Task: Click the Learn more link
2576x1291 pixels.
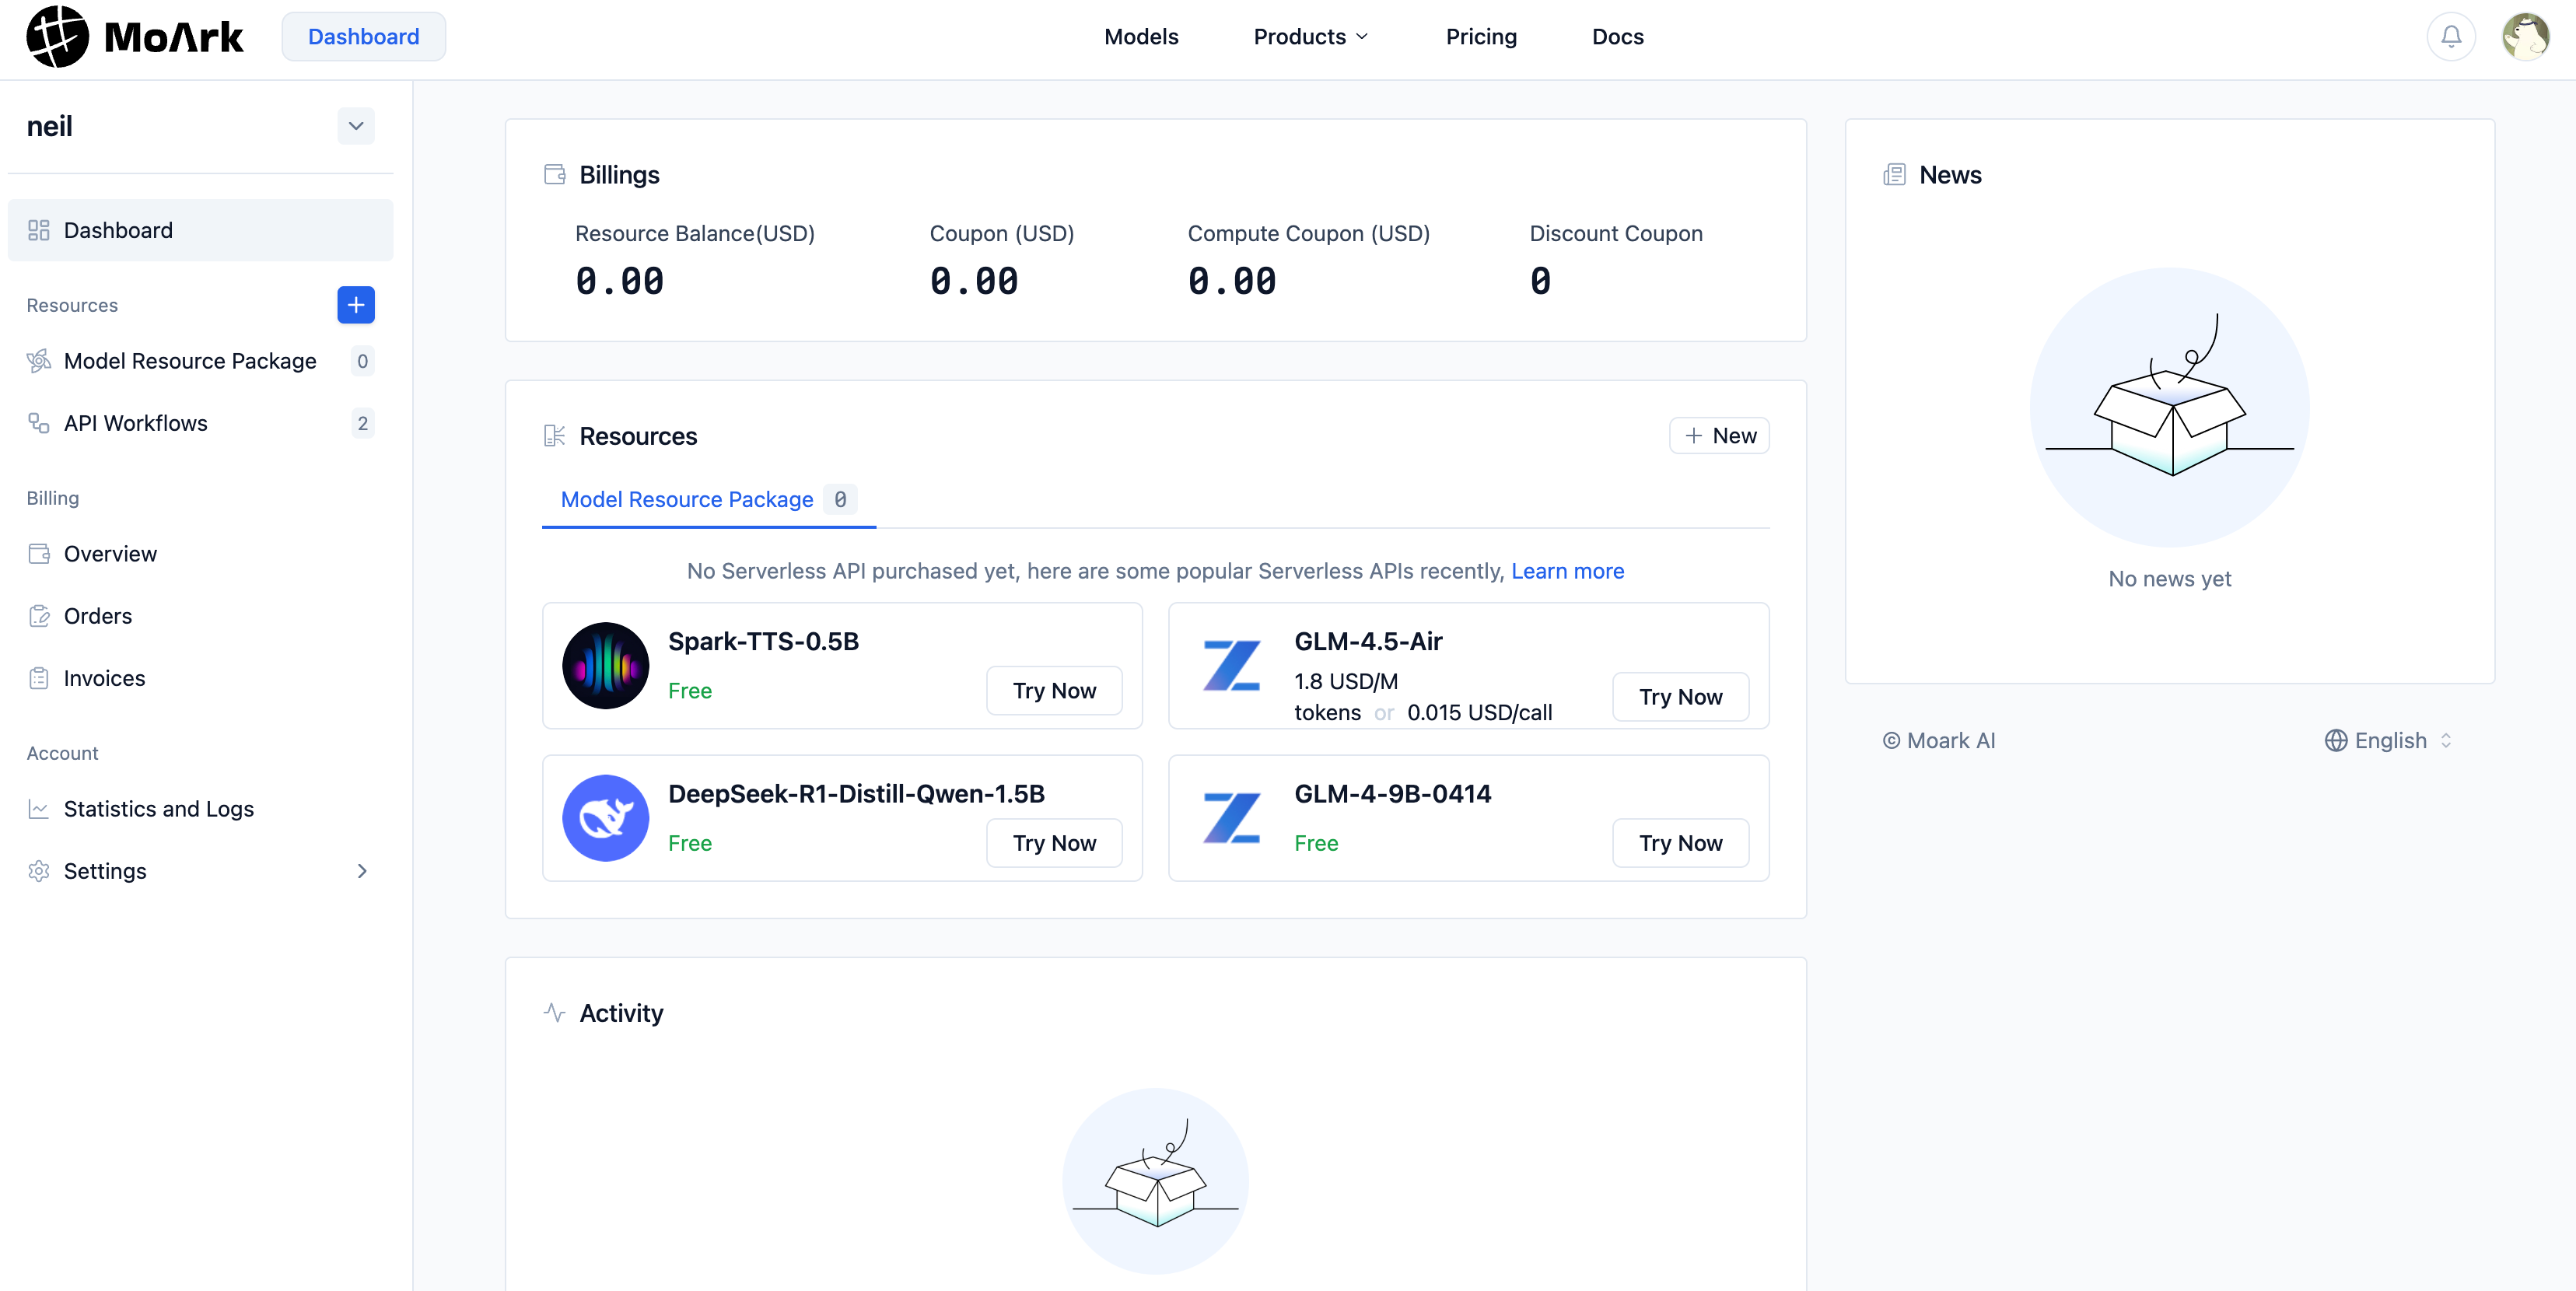Action: click(x=1567, y=571)
